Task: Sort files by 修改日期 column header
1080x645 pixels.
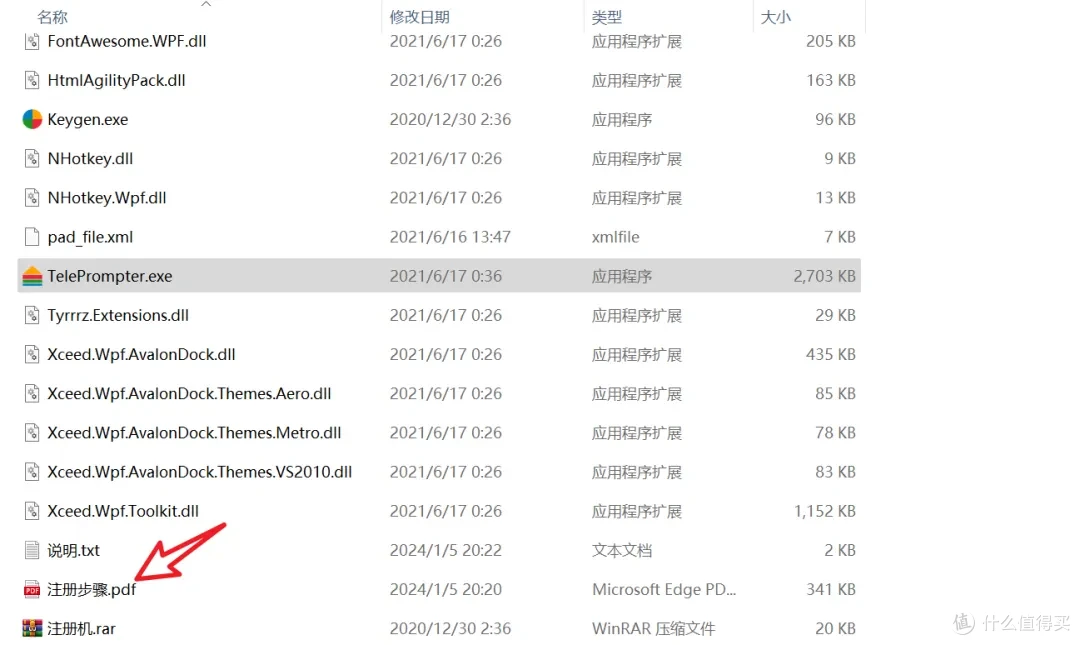Action: pyautogui.click(x=419, y=17)
